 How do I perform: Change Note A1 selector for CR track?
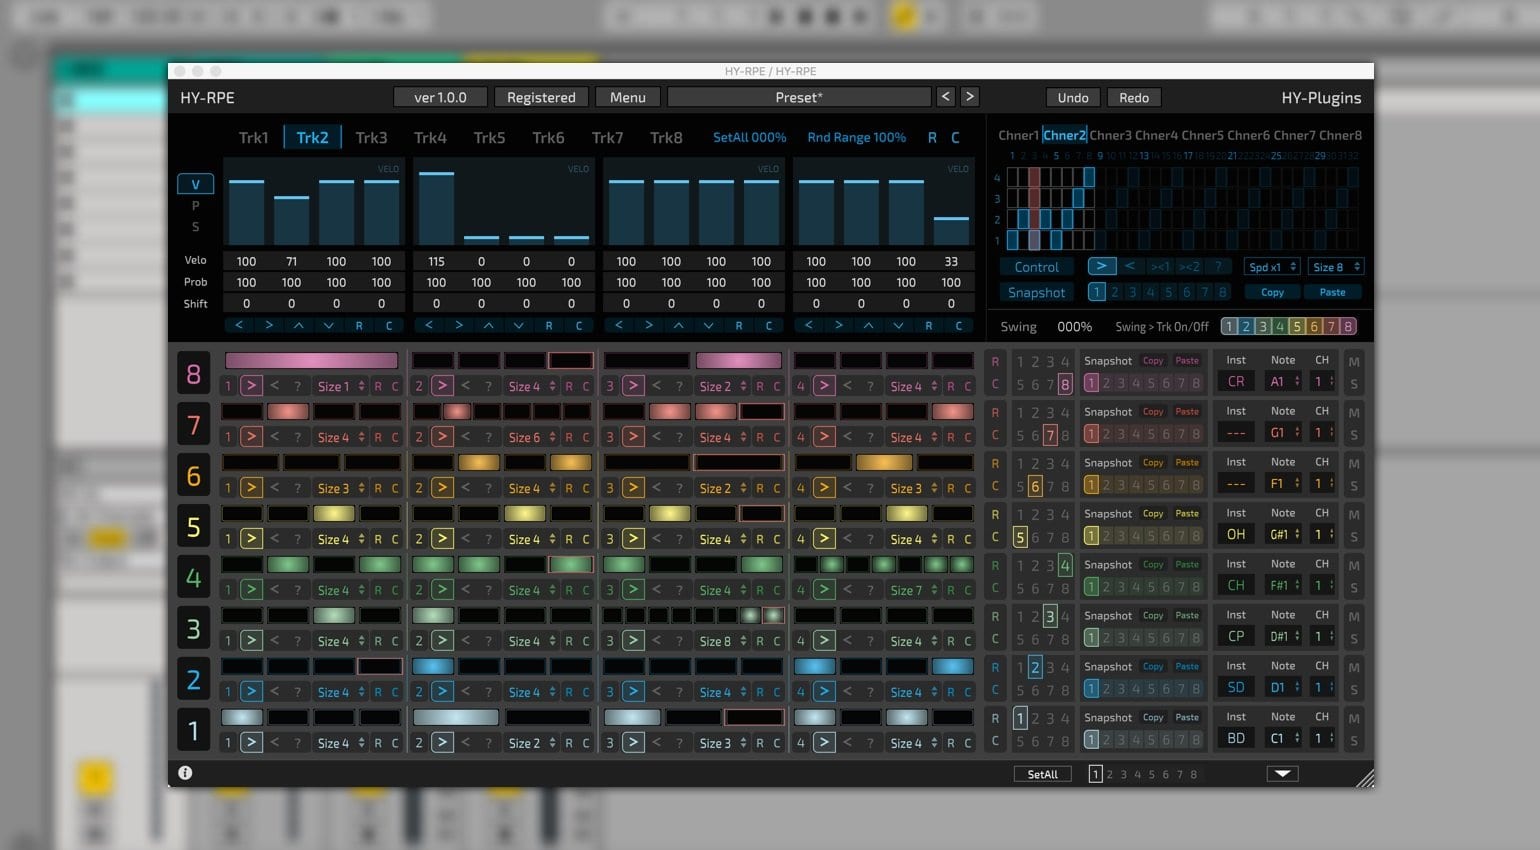[1283, 381]
